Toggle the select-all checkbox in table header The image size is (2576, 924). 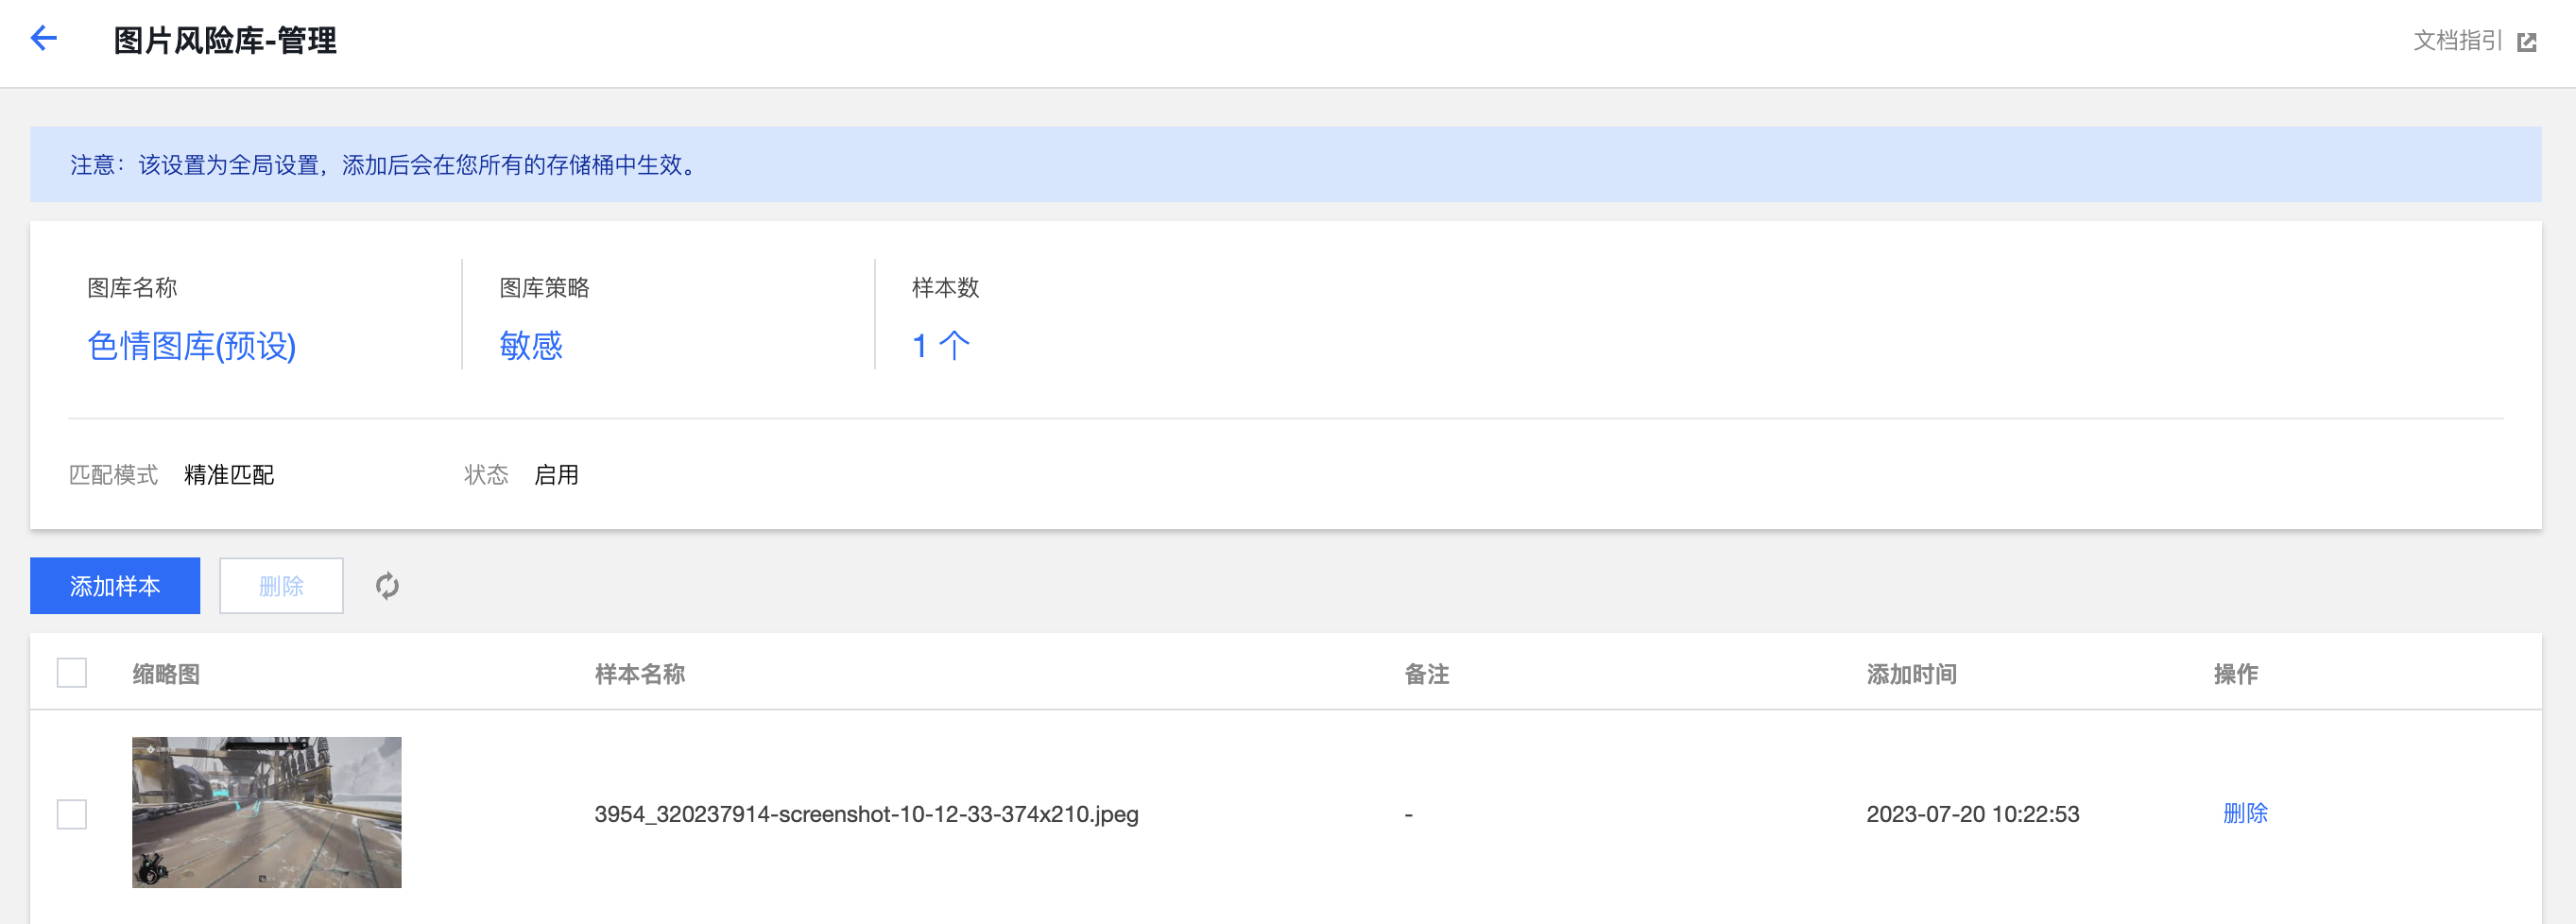point(72,673)
